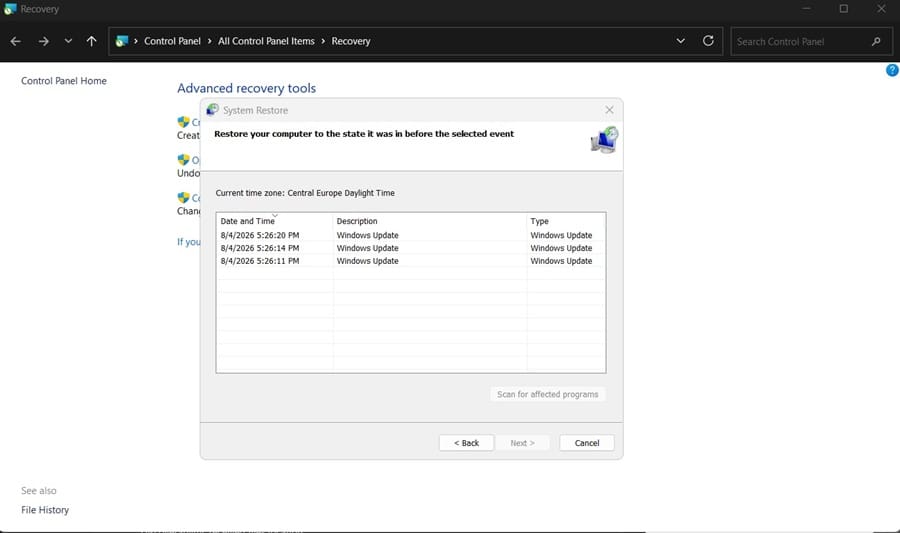Go up one folder level
Screen dimensions: 900x533
(x=91, y=41)
